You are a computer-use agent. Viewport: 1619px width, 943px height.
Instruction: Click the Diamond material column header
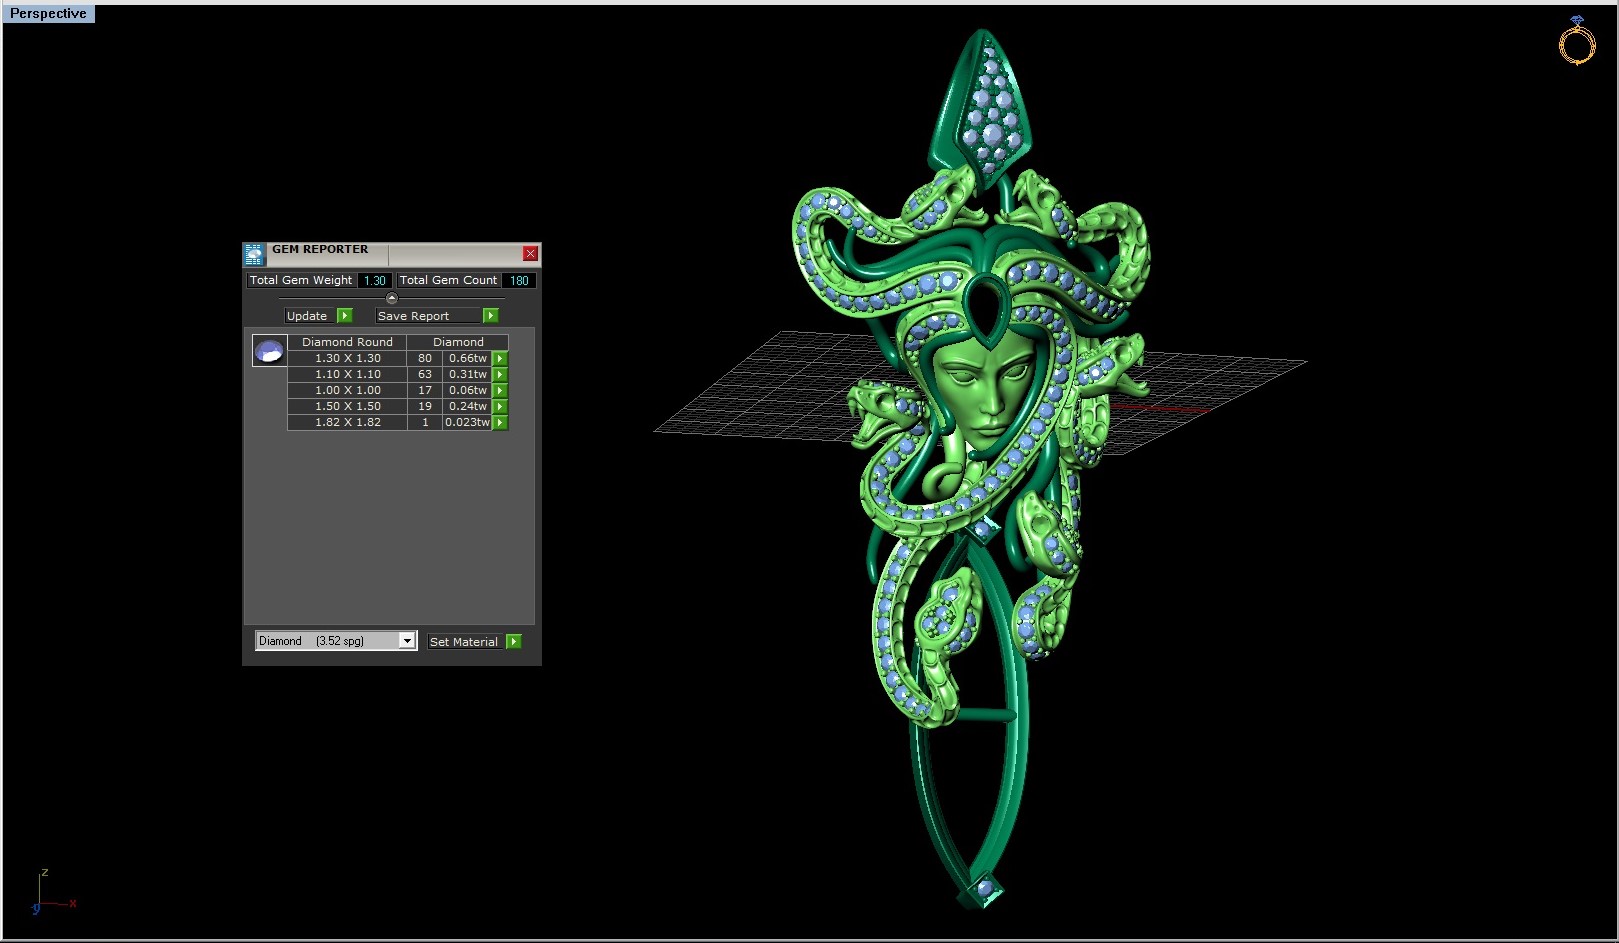coord(458,342)
